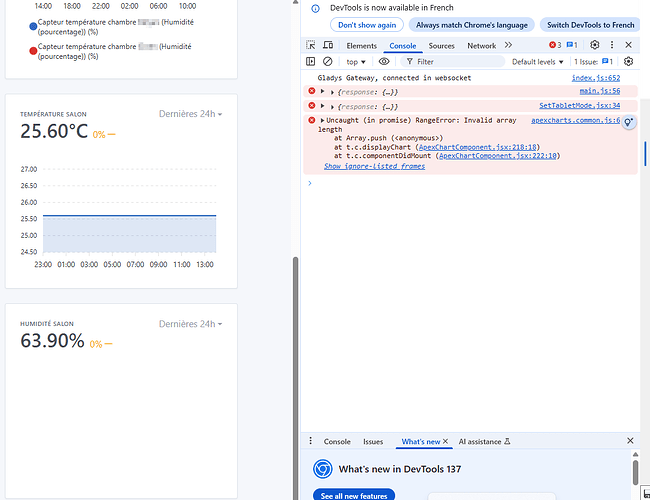
Task: Clear the console with the clear icon
Action: tap(327, 61)
